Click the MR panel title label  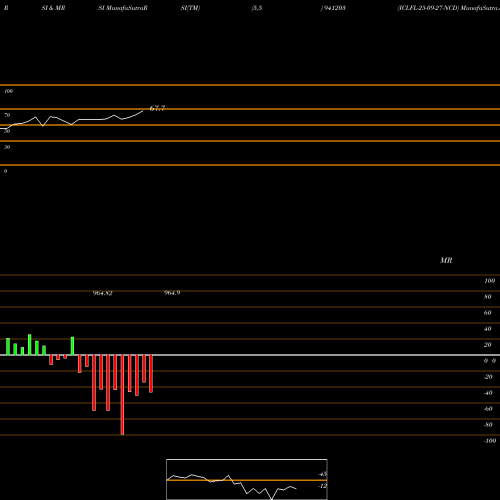(446, 260)
